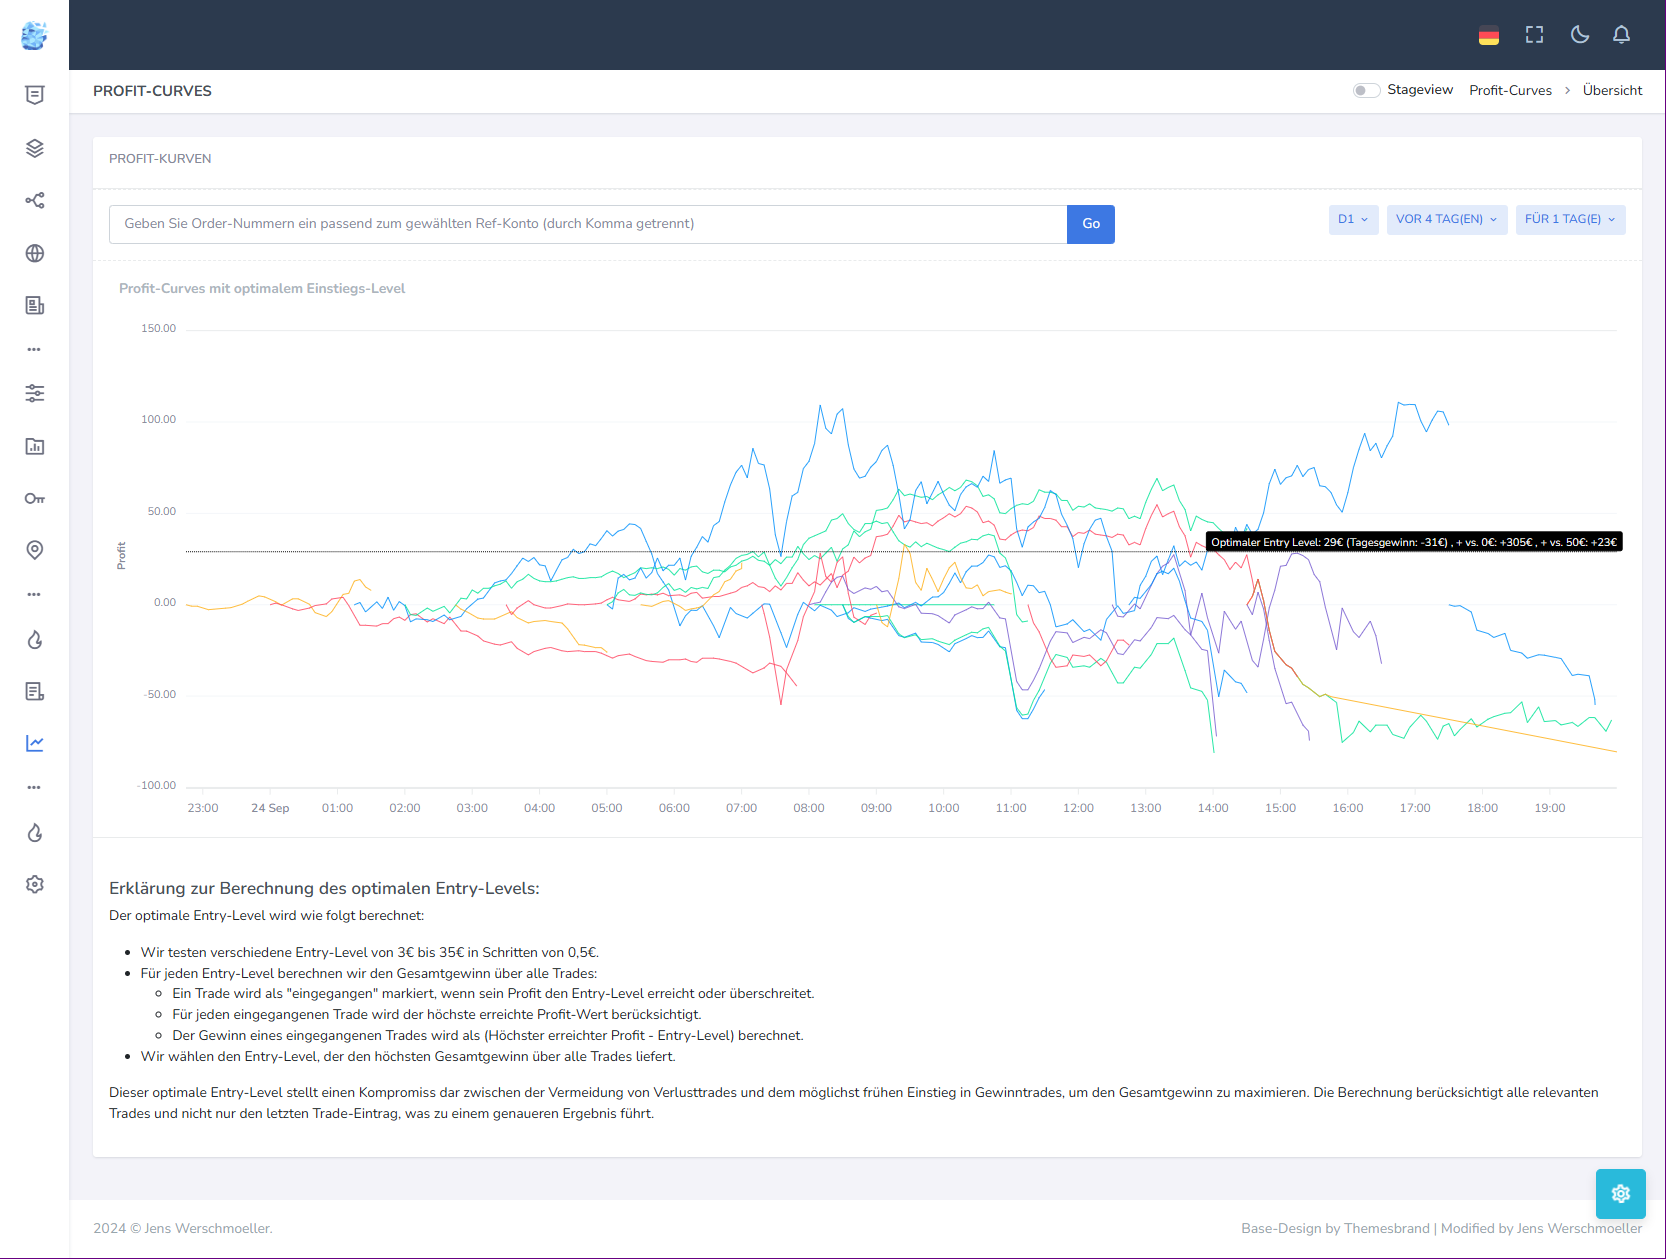Expand the D1 dropdown
This screenshot has height=1259, width=1666.
tap(1354, 219)
